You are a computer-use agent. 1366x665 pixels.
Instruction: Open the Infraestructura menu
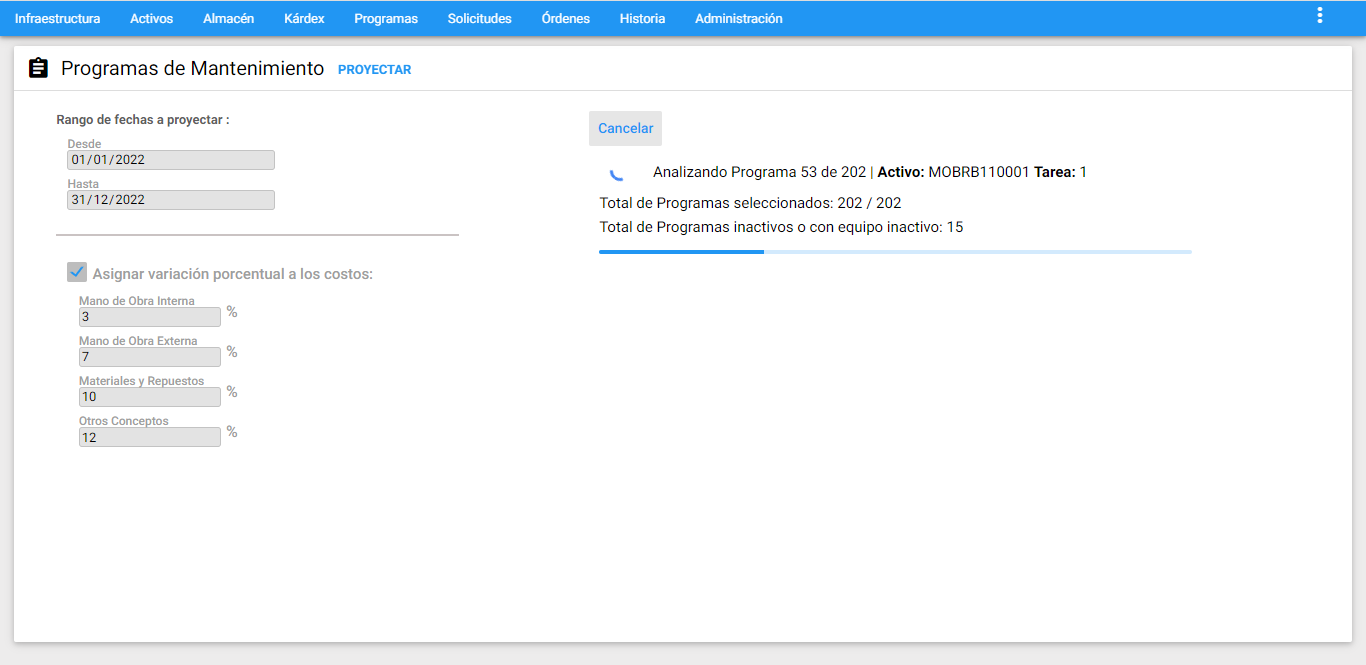(x=57, y=18)
